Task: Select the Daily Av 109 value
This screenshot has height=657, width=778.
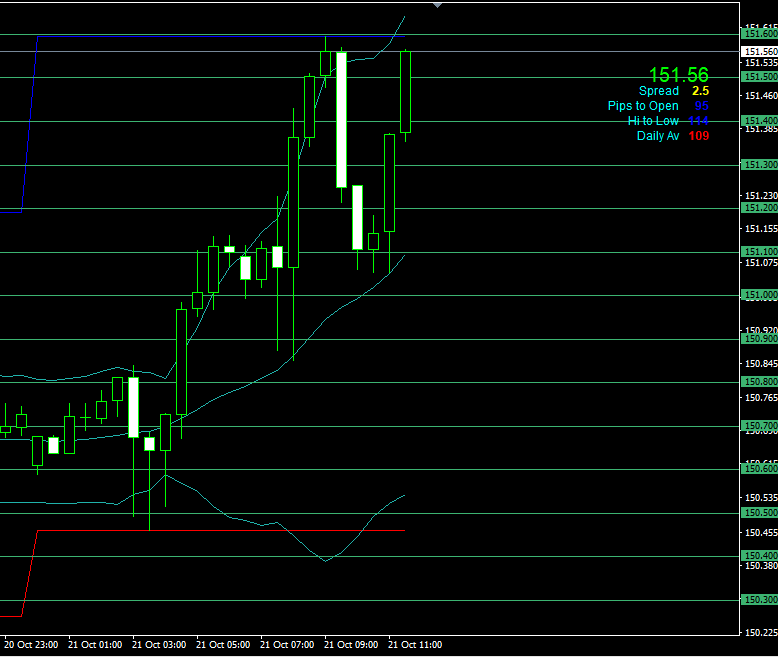Action: coord(698,136)
